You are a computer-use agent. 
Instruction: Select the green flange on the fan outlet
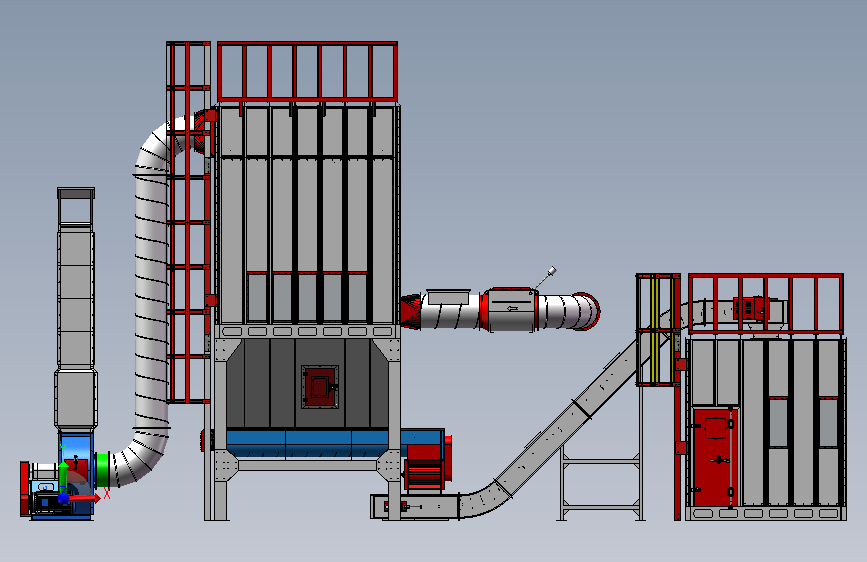tap(102, 470)
